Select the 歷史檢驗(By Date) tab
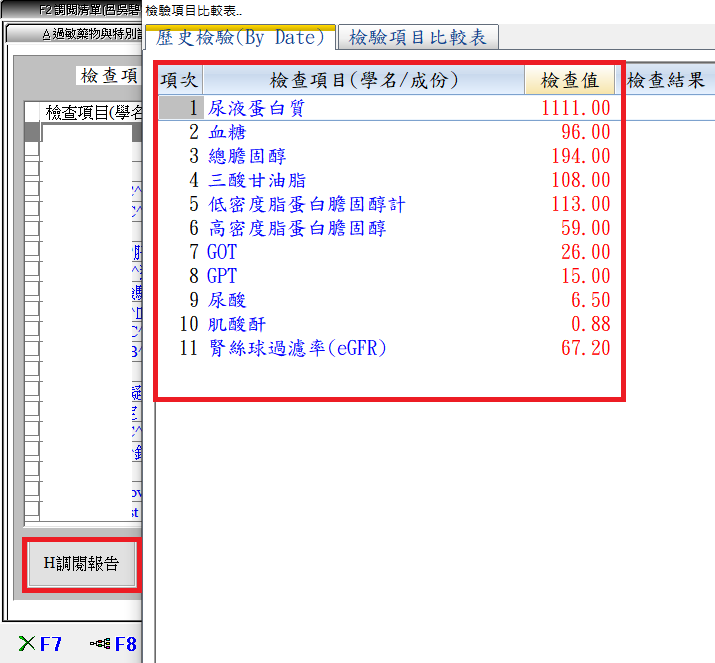The width and height of the screenshot is (715, 663). (241, 38)
